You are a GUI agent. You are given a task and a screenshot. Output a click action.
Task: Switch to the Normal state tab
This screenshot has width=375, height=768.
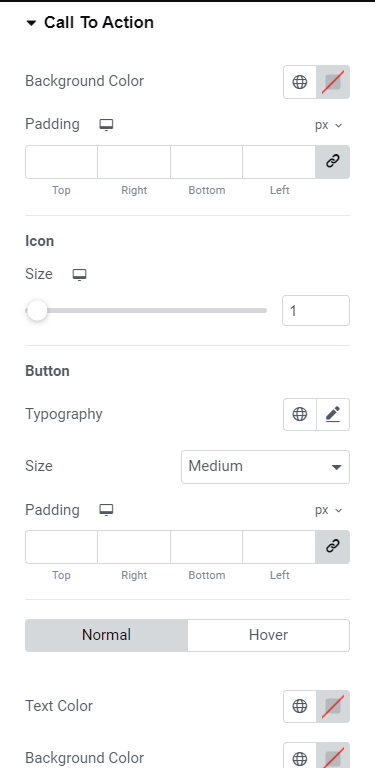point(106,635)
